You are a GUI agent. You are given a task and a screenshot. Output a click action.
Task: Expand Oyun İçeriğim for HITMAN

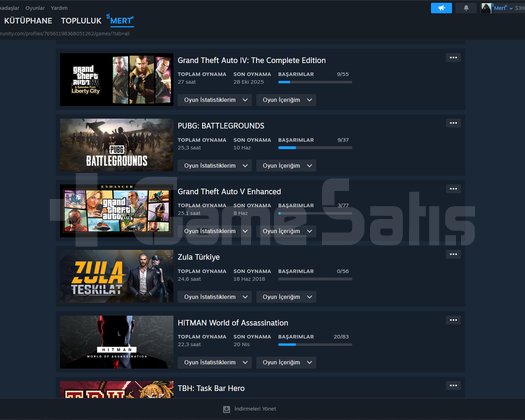[x=286, y=362]
